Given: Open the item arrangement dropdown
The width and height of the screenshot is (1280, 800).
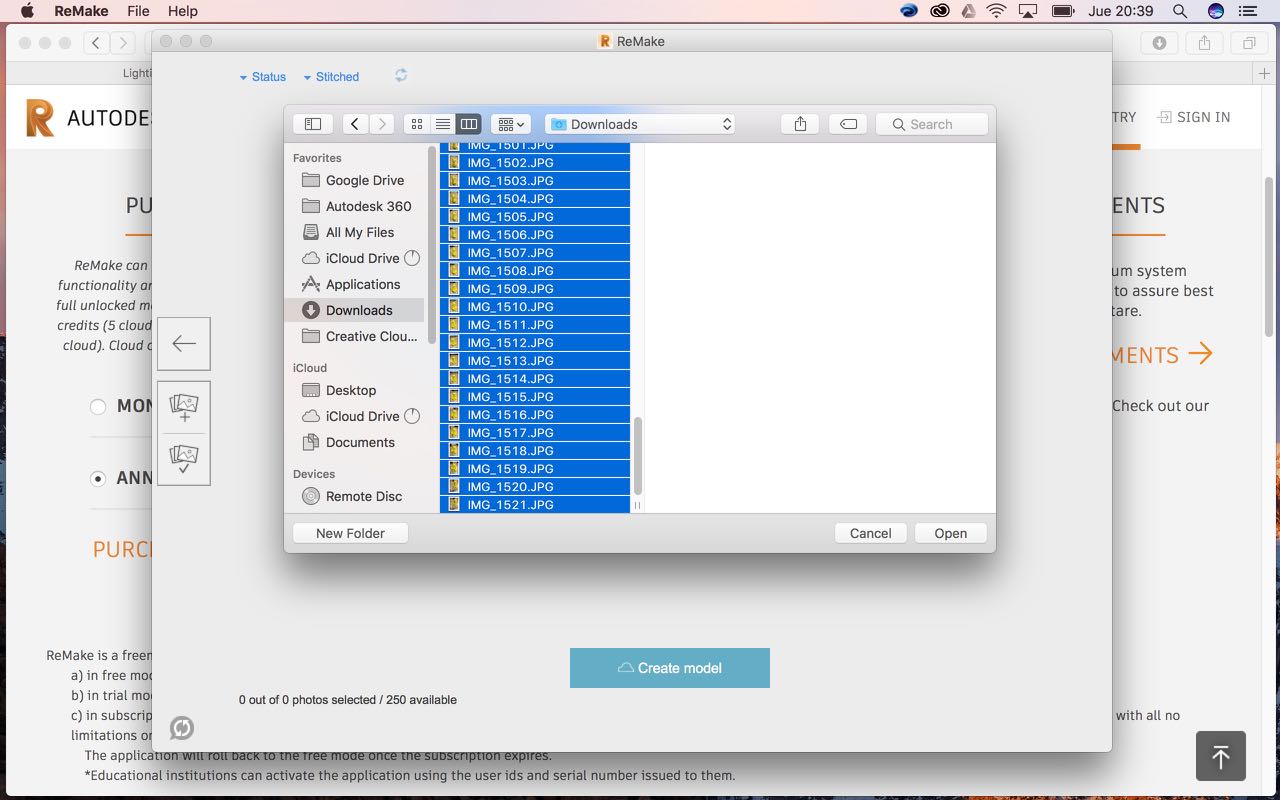Looking at the screenshot, I should 511,124.
